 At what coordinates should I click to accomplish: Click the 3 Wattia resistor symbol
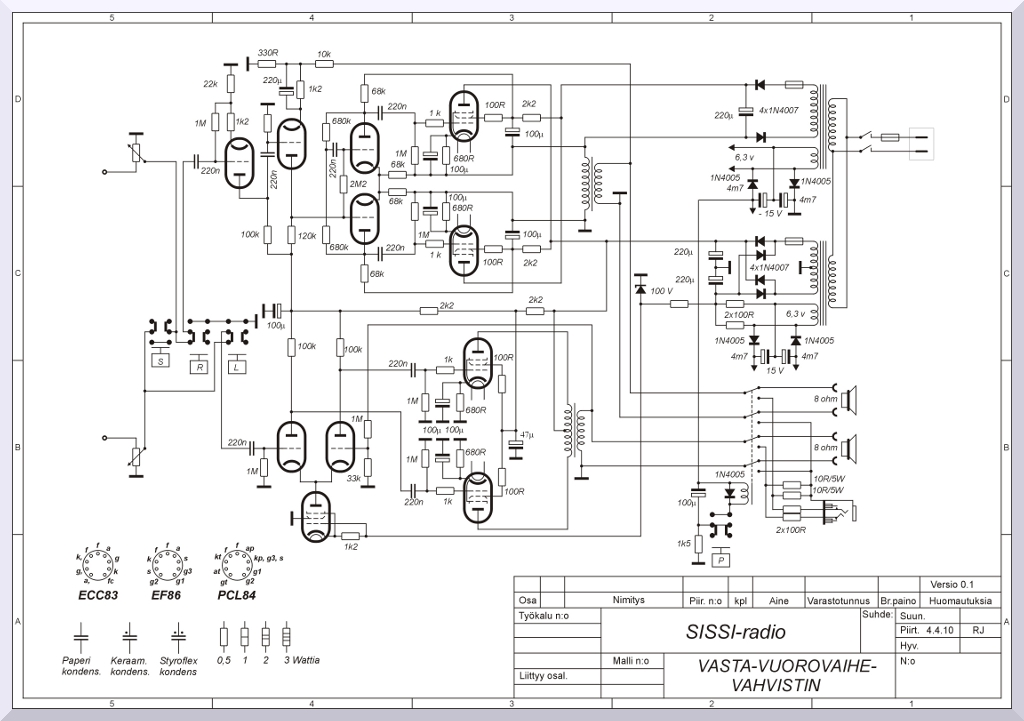point(287,635)
